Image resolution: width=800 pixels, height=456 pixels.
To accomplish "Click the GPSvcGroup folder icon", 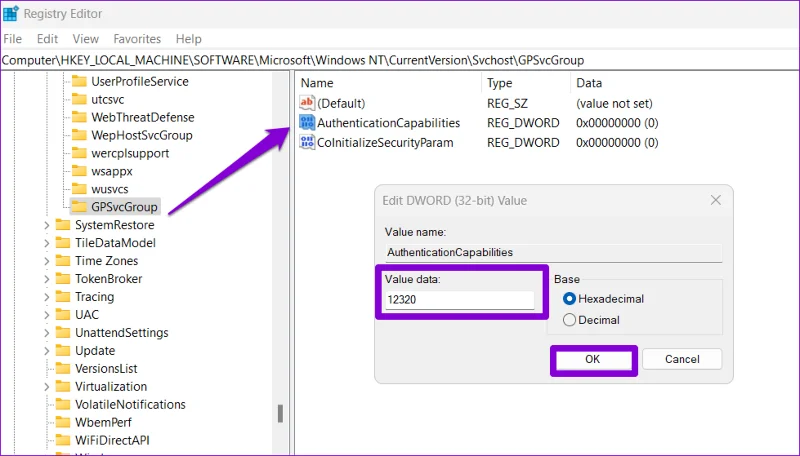I will (x=79, y=207).
